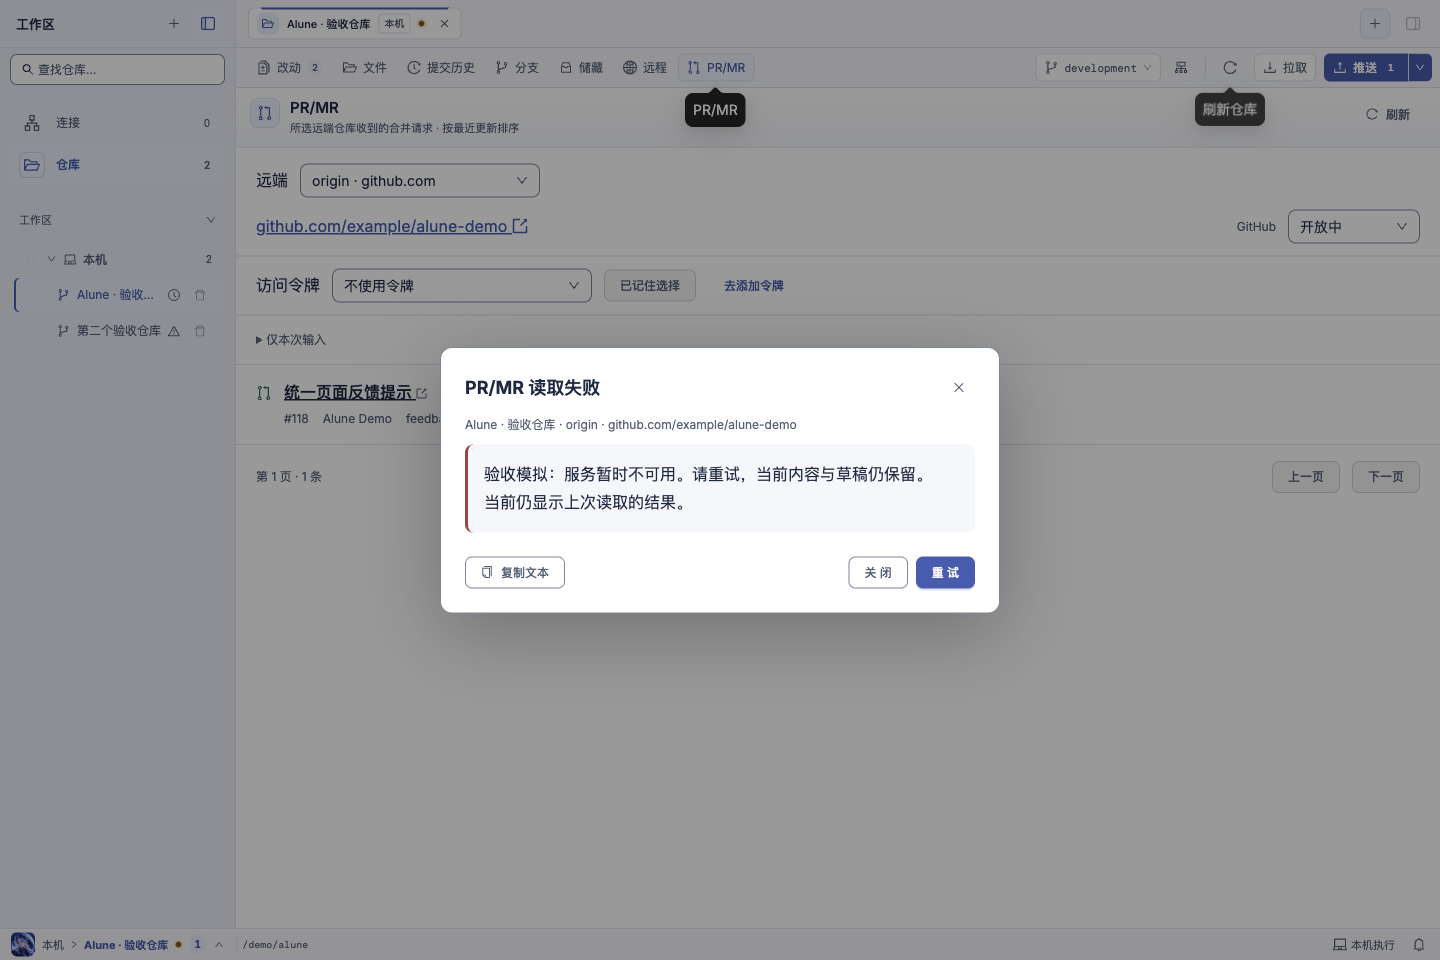Image resolution: width=1440 pixels, height=960 pixels.
Task: Delete the Alune · 验收 repo via trash icon
Action: pos(200,295)
